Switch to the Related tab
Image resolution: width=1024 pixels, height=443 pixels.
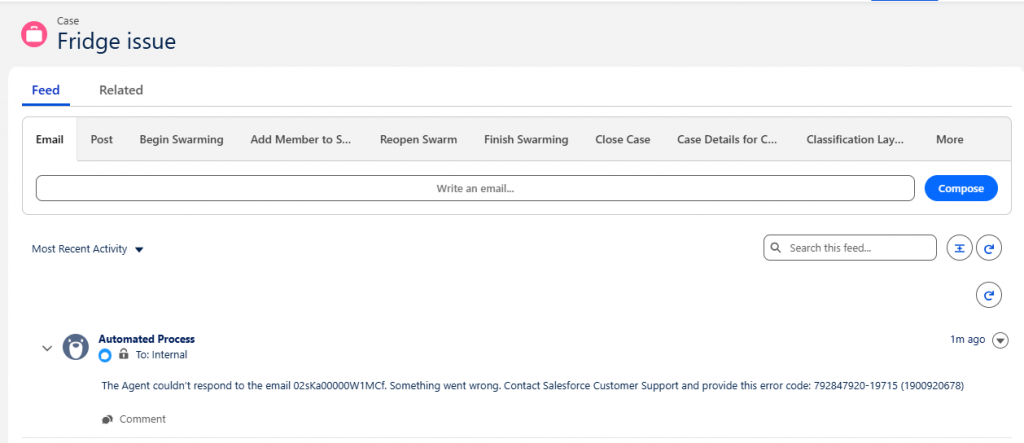(121, 90)
